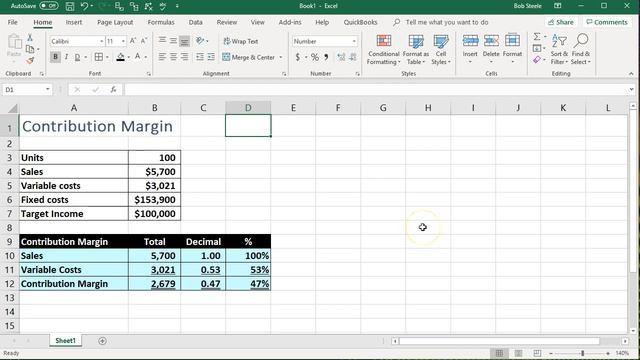Click the Increase Indent icon

[x=211, y=57]
